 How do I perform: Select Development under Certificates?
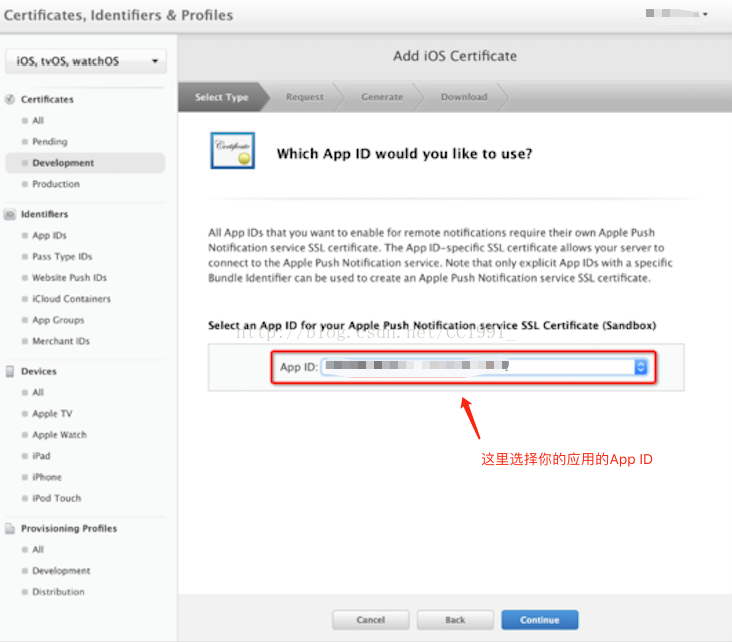[85, 163]
